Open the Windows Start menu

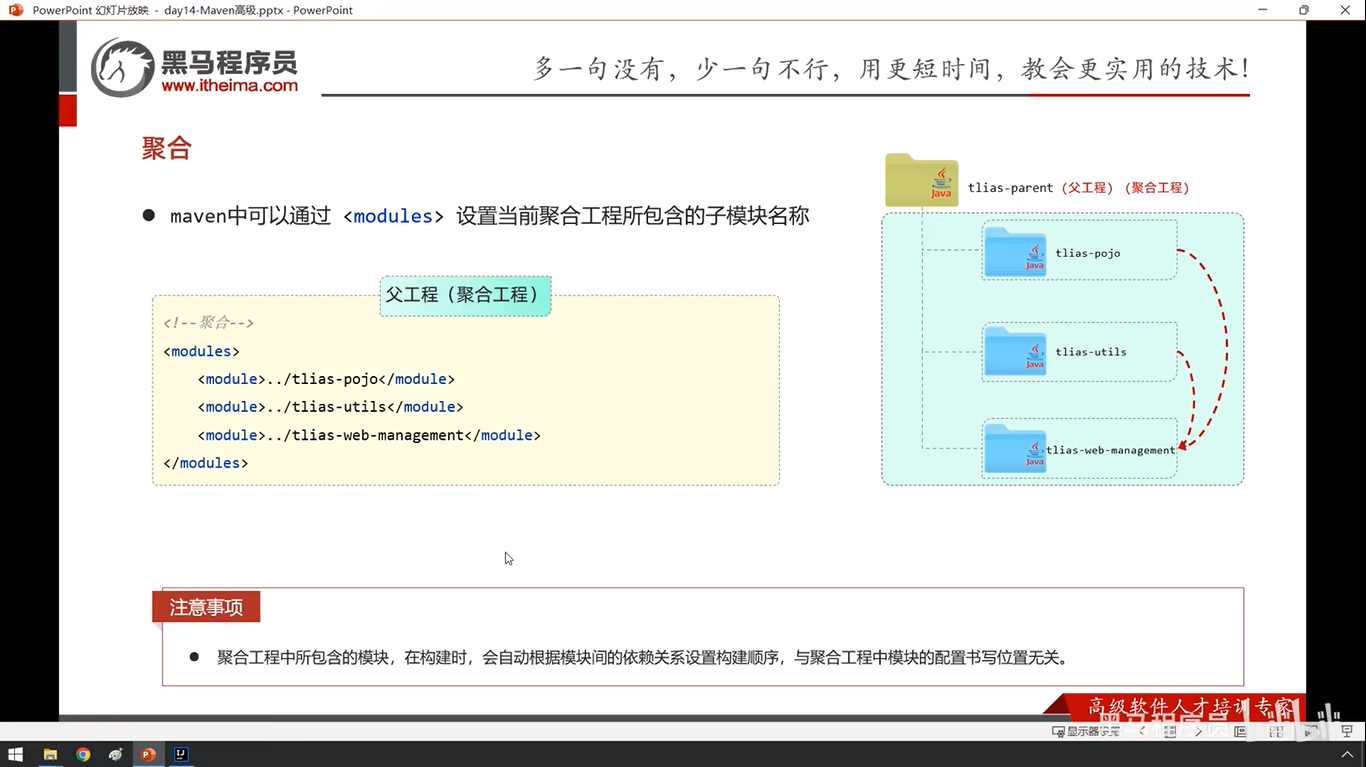[16, 755]
